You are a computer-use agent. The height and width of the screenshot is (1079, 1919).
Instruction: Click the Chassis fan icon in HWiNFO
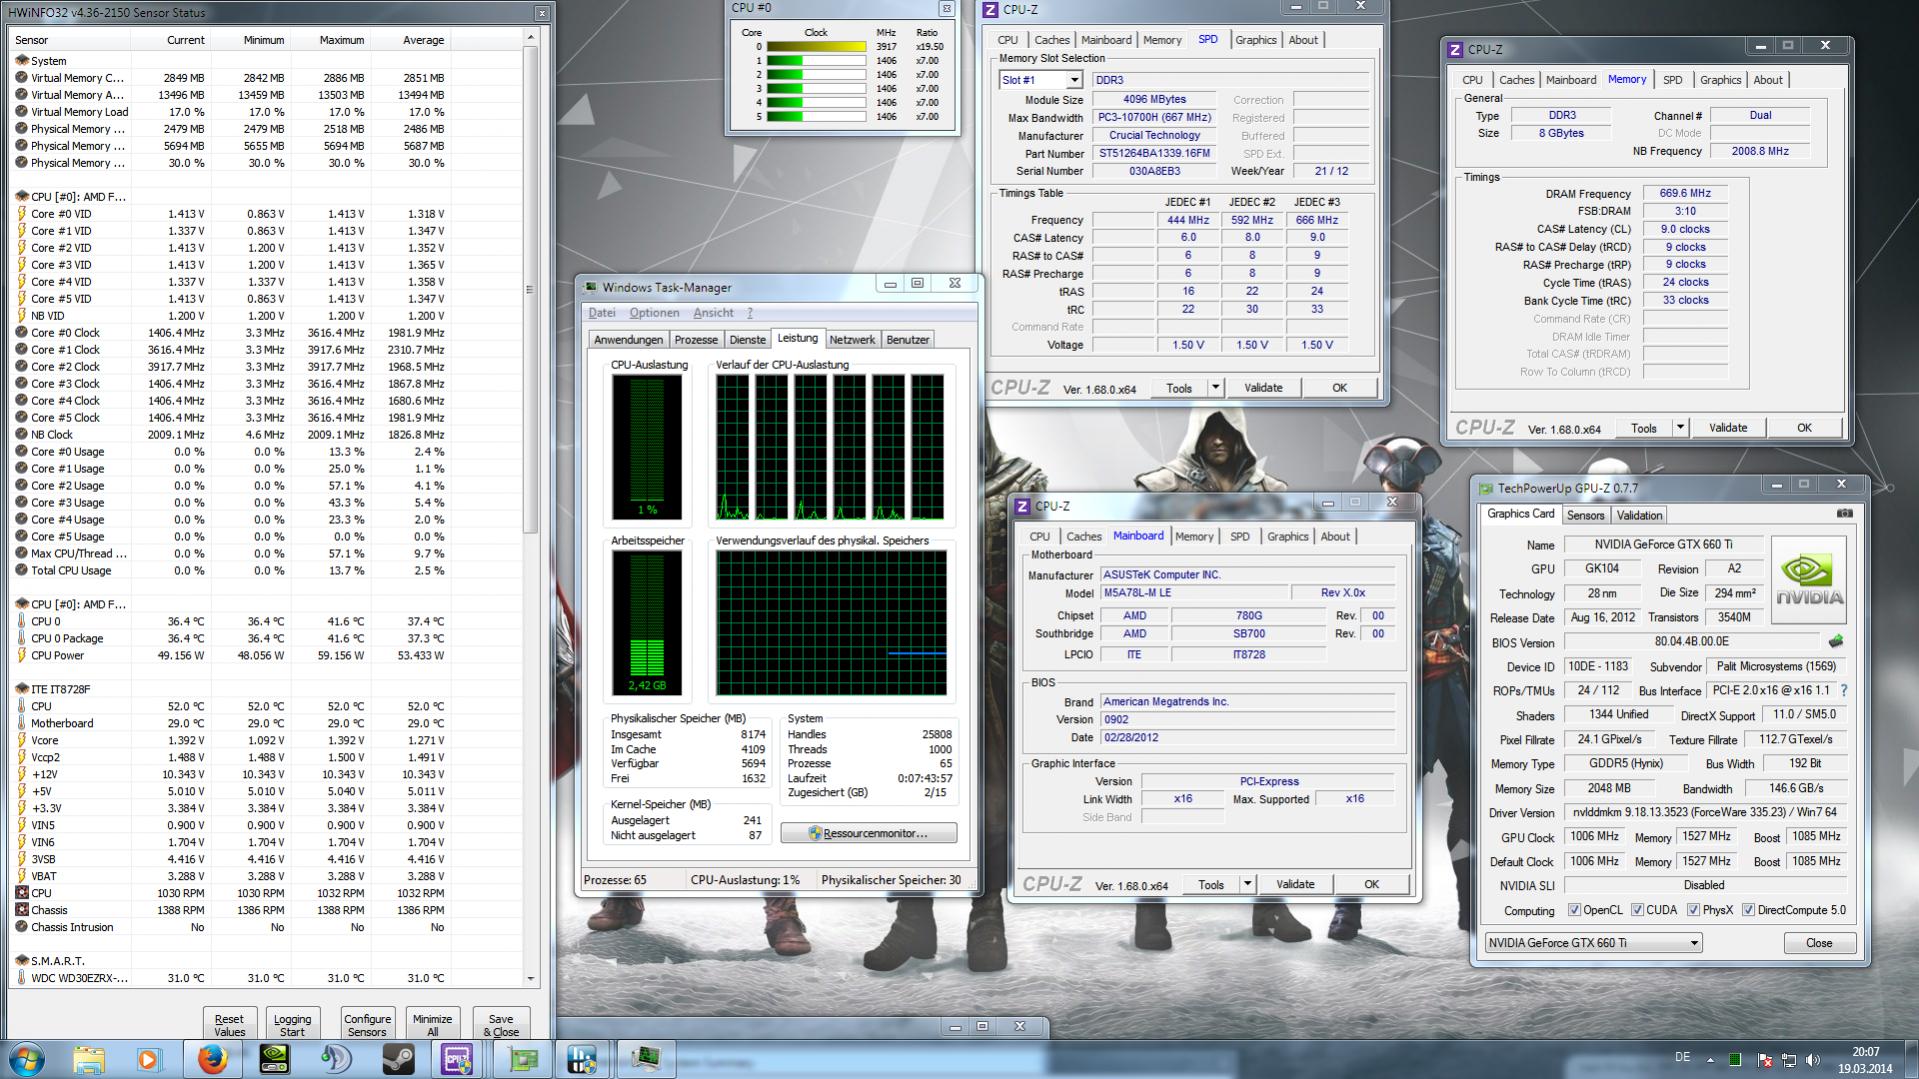click(x=22, y=910)
